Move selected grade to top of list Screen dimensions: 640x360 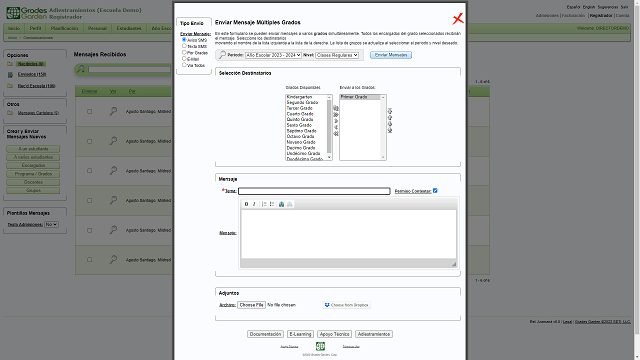click(x=390, y=111)
